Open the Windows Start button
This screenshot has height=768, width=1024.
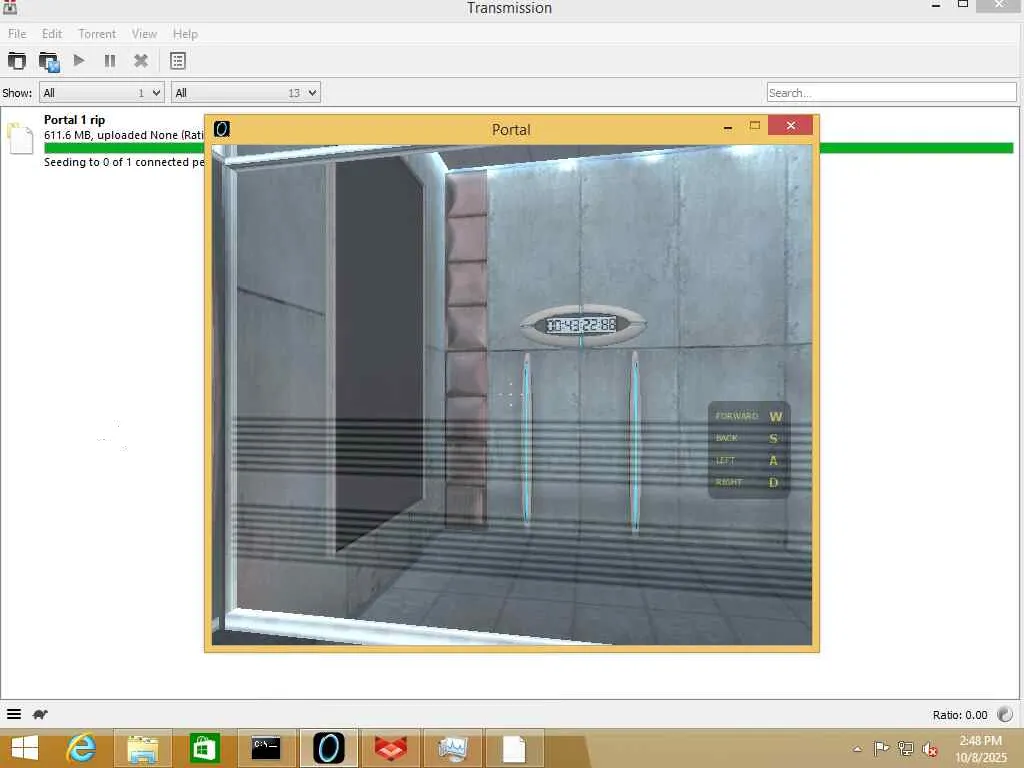point(25,748)
